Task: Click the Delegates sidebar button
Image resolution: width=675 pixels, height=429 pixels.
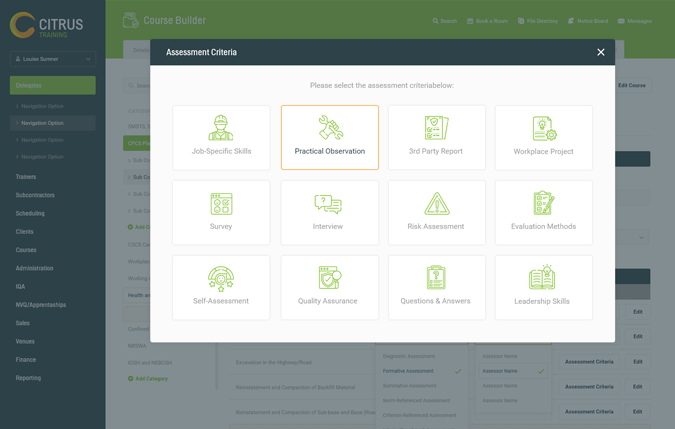Action: 53,85
